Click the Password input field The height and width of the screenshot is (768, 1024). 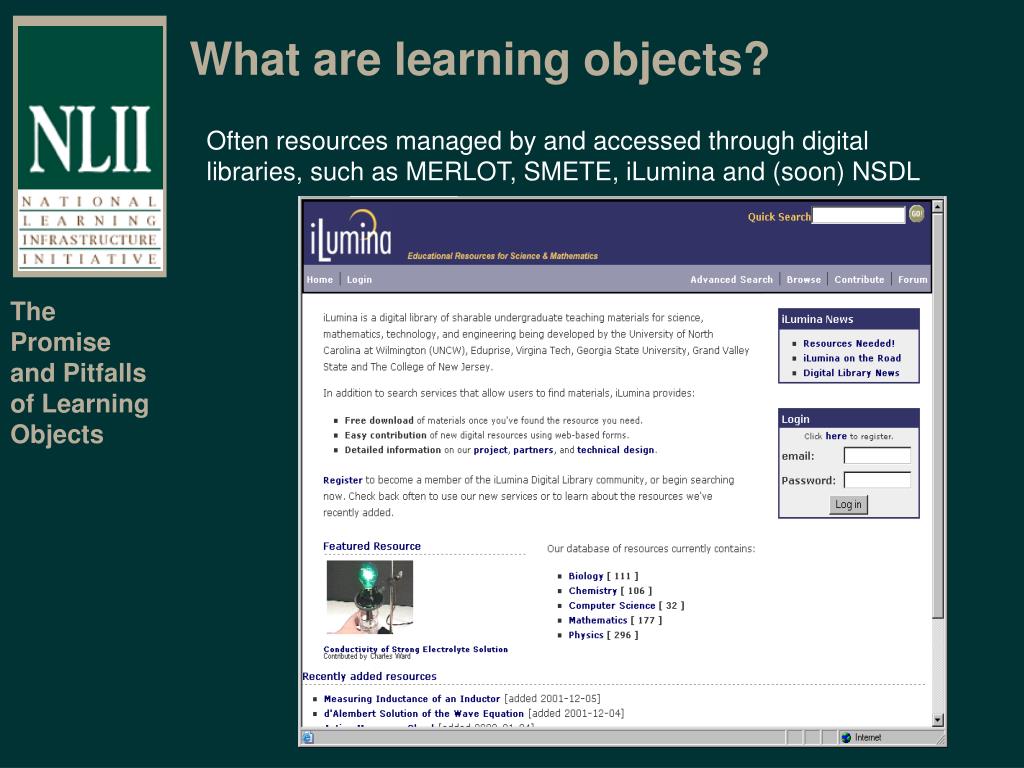tap(877, 480)
